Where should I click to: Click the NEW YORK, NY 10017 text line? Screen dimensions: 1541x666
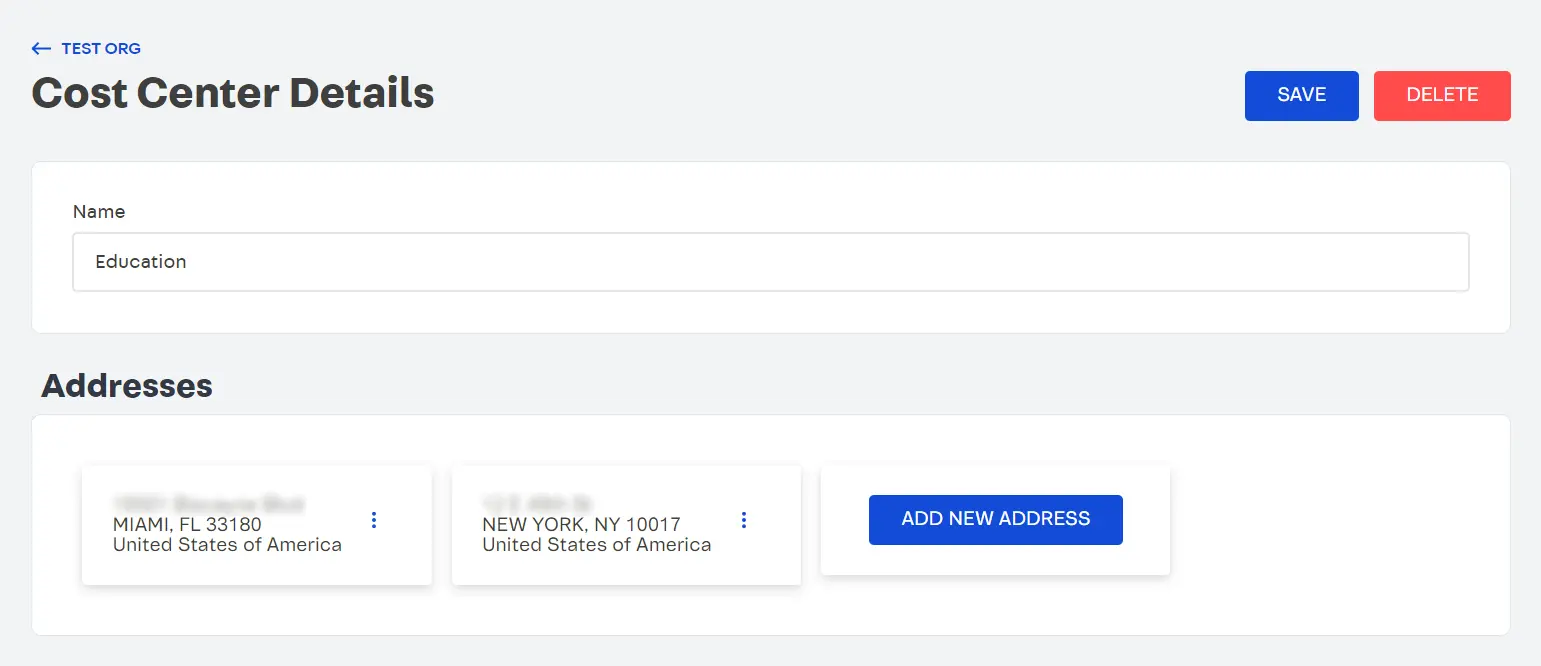pos(581,524)
